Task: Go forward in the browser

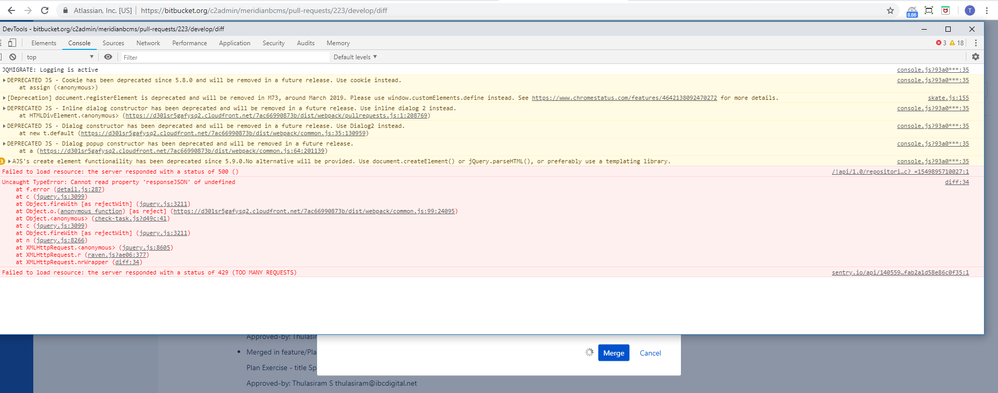Action: 27,11
